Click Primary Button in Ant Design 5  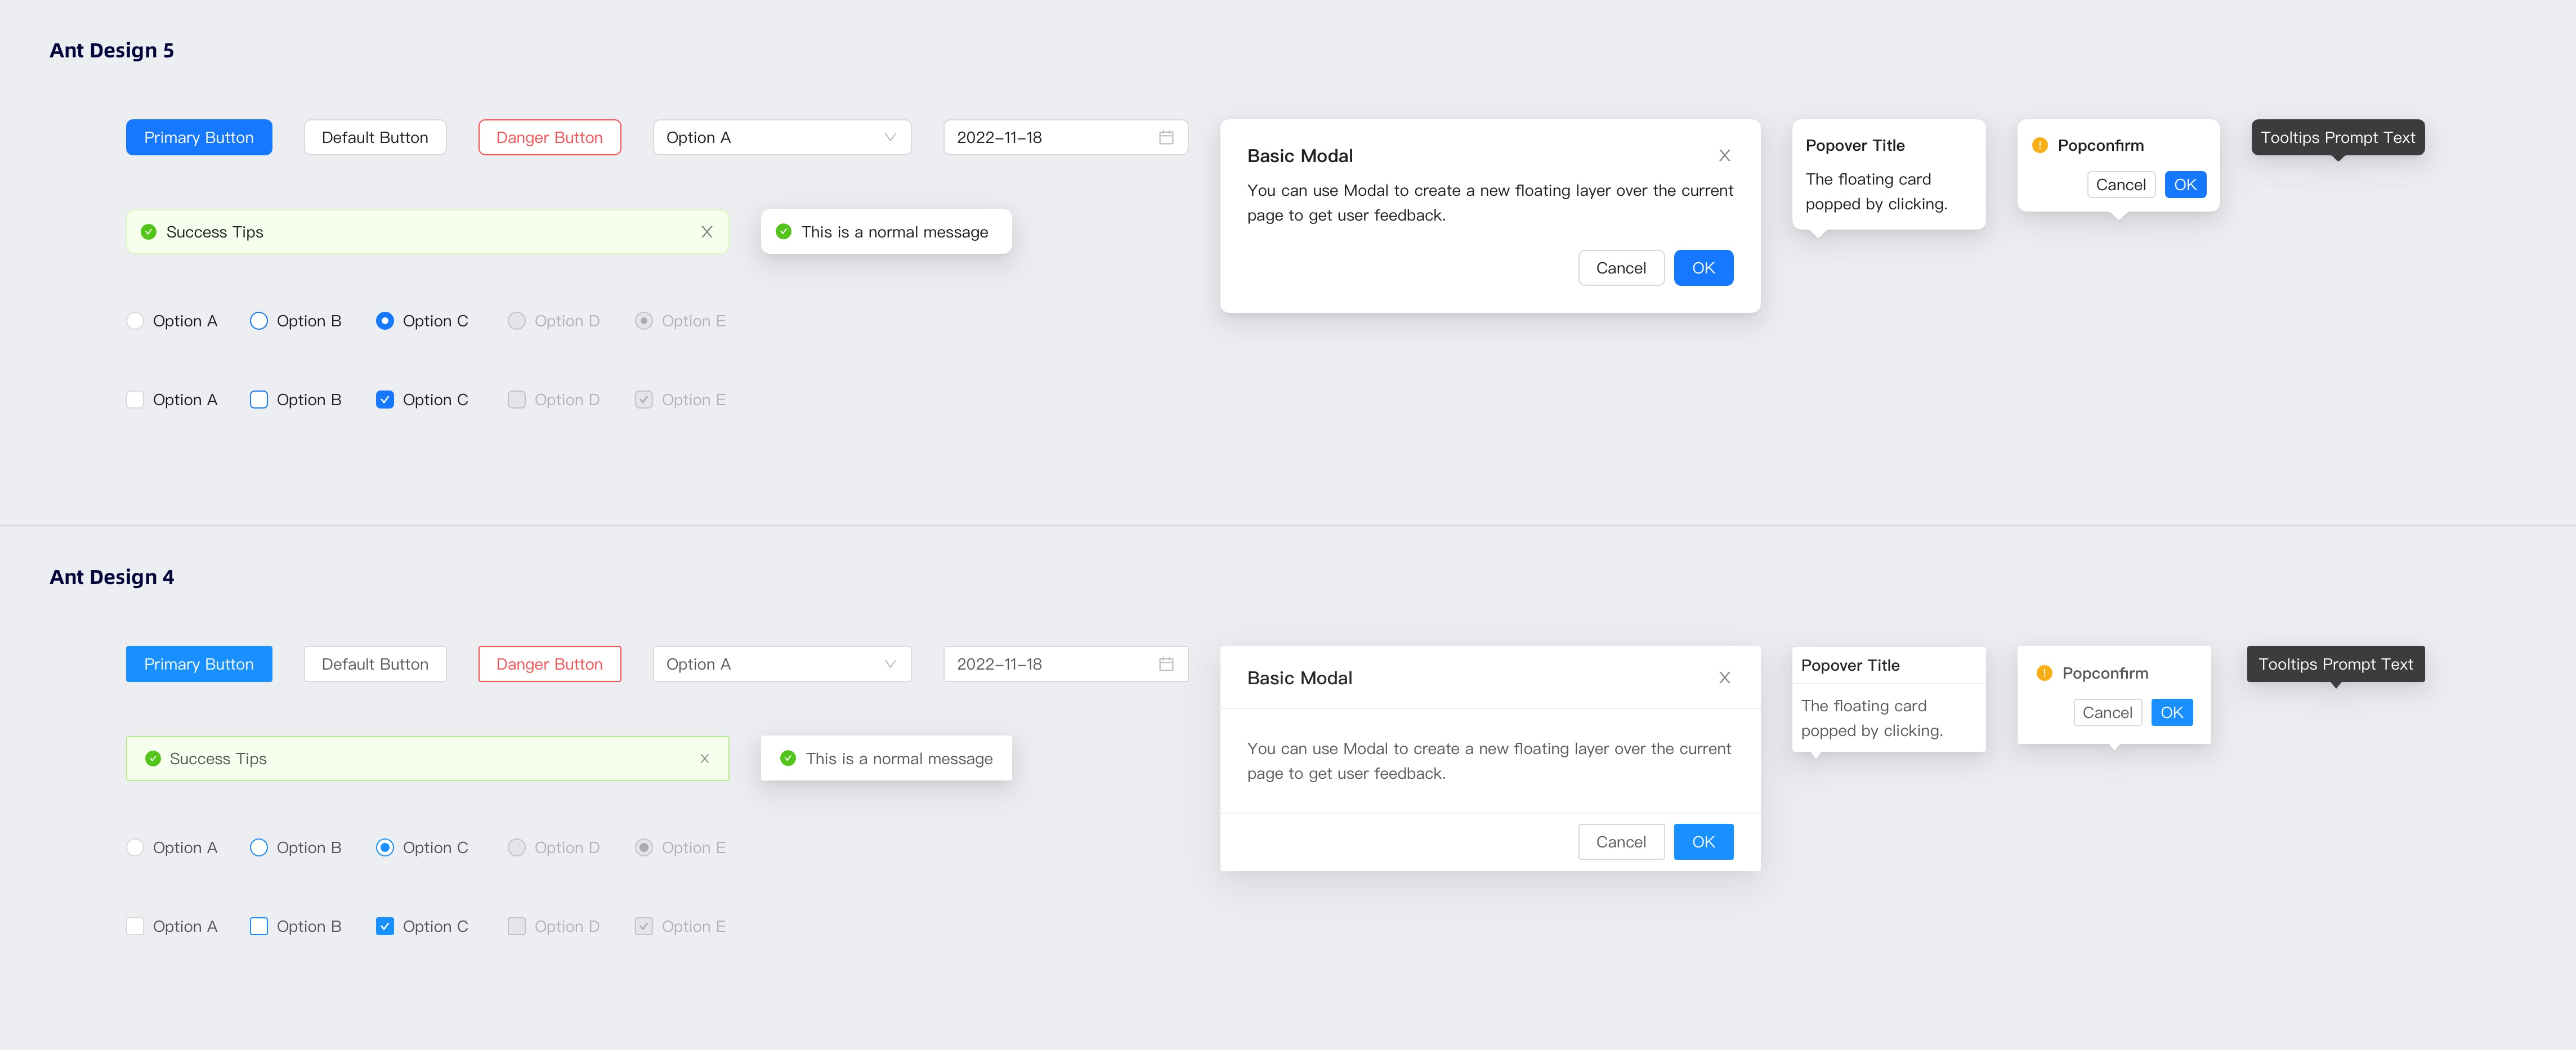coord(198,137)
